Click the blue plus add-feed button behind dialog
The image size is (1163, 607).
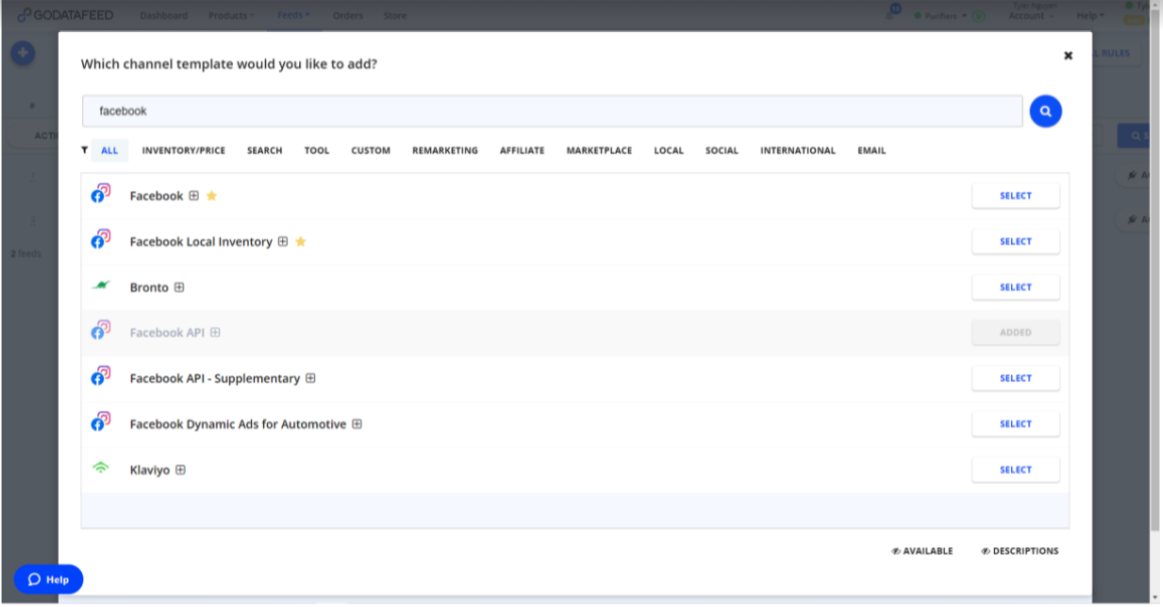click(23, 53)
